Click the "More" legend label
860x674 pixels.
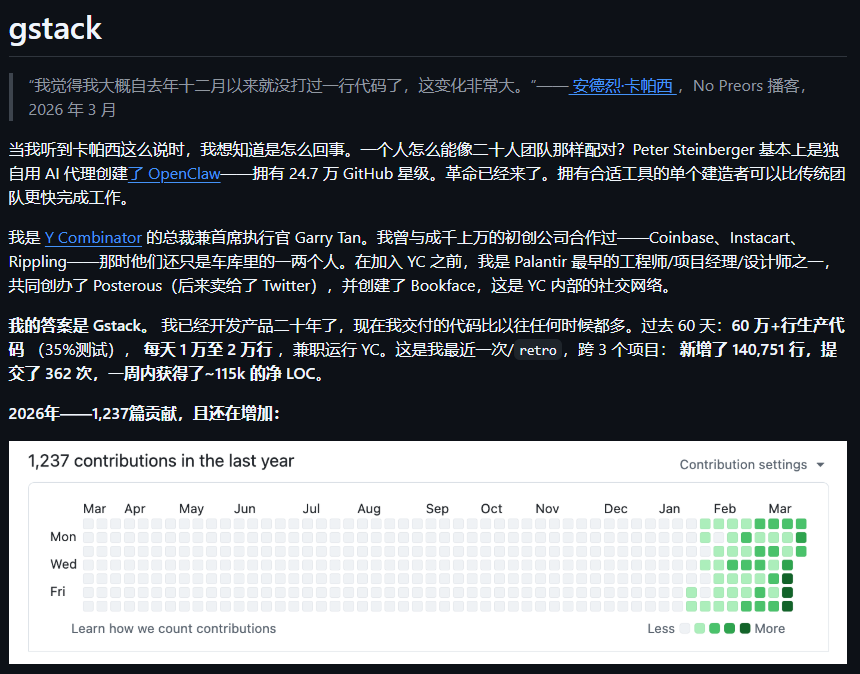(770, 629)
